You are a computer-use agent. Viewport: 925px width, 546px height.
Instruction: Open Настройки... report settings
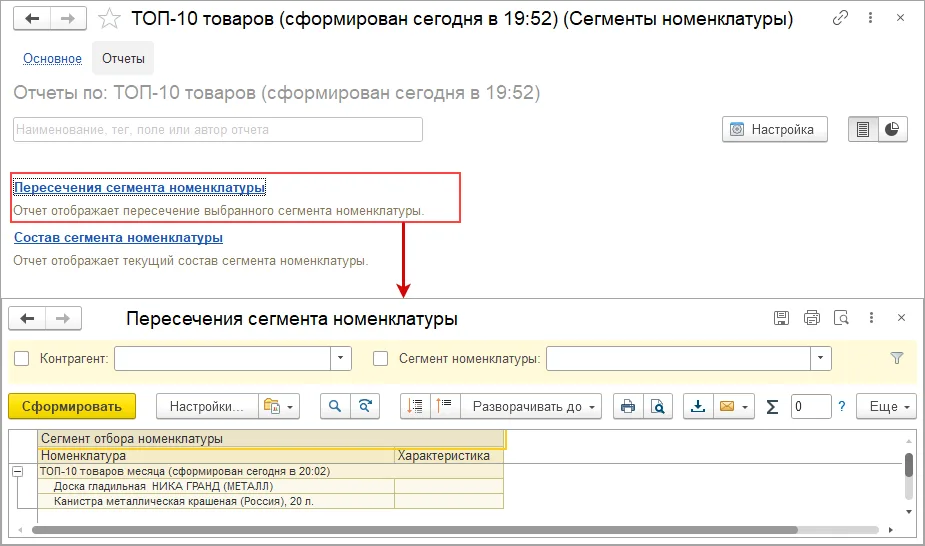coord(207,406)
